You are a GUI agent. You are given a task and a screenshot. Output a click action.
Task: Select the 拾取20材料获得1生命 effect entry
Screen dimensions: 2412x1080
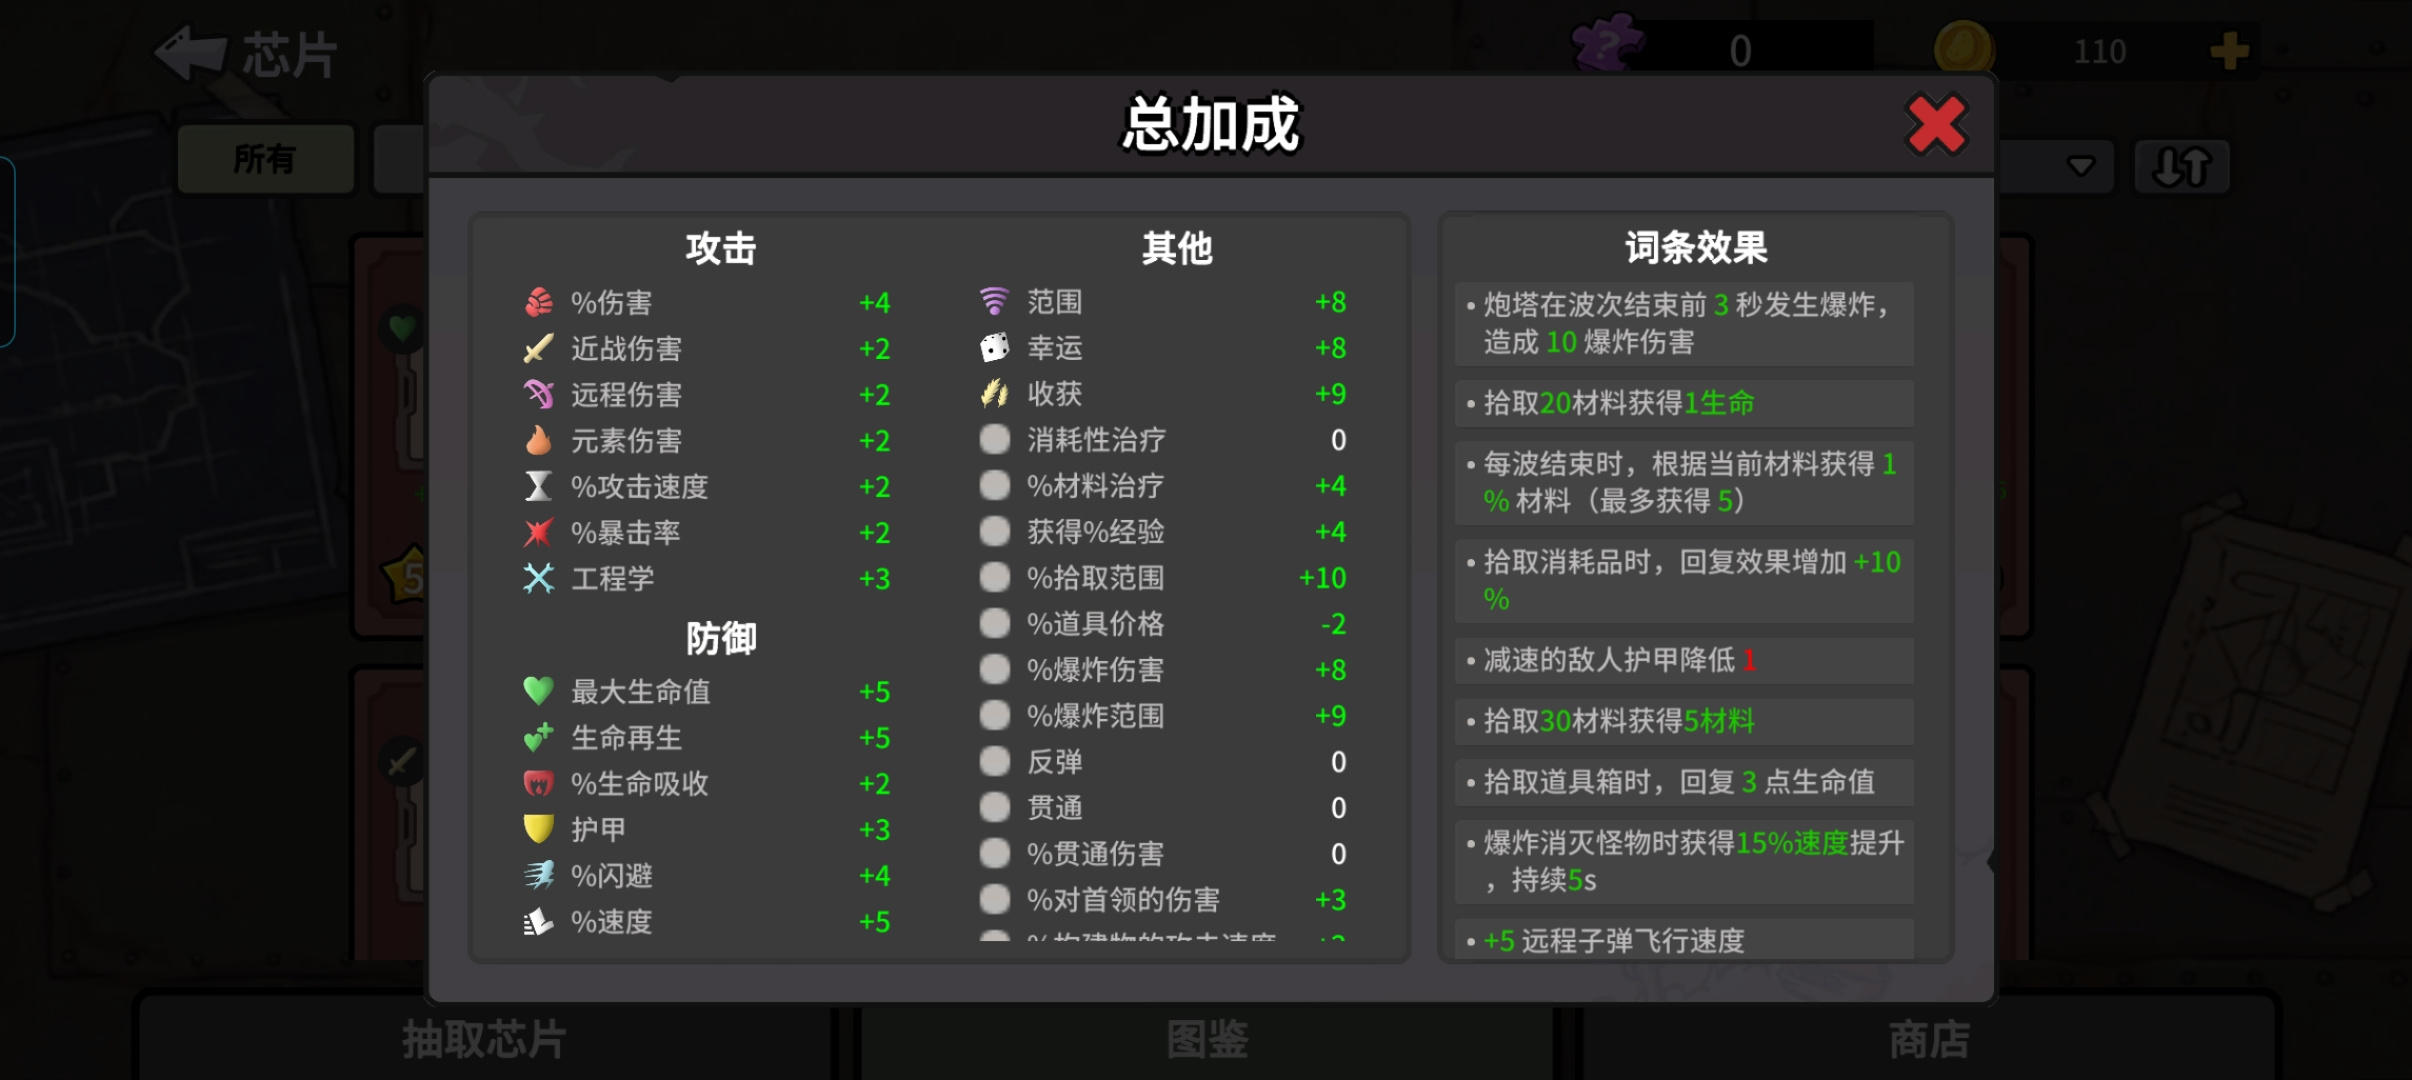coord(1684,403)
